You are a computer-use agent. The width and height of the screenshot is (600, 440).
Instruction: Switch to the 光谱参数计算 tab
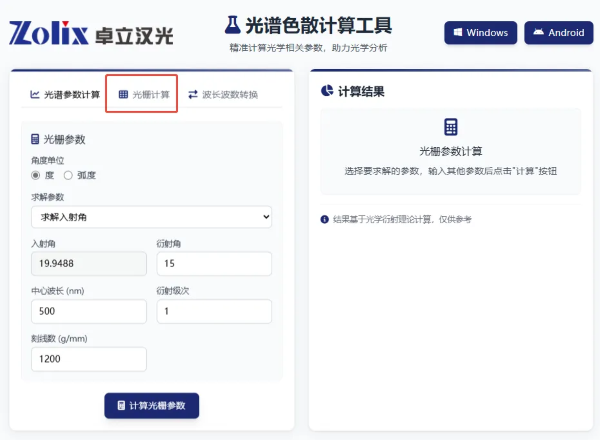tap(65, 95)
